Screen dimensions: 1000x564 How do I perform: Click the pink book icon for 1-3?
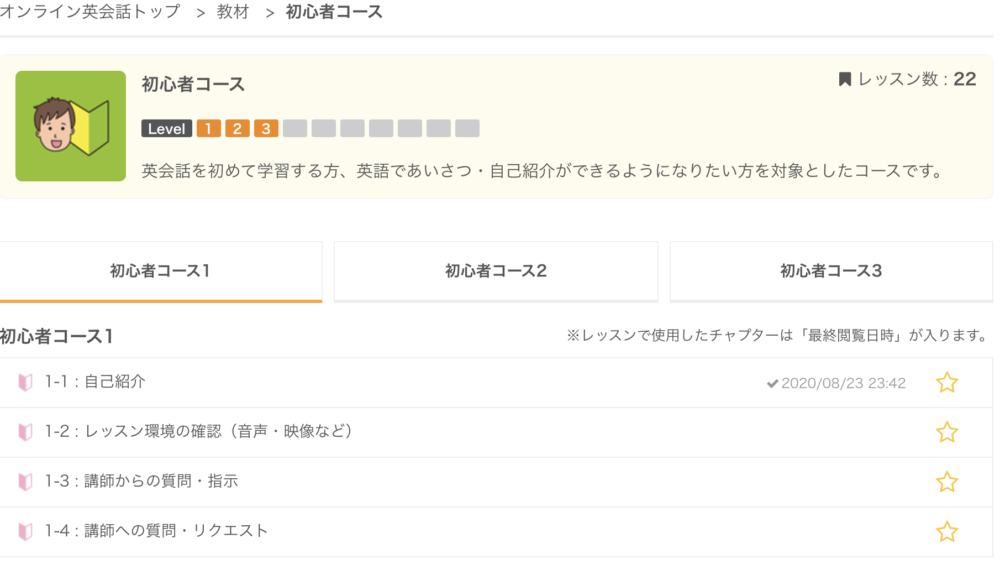[26, 482]
